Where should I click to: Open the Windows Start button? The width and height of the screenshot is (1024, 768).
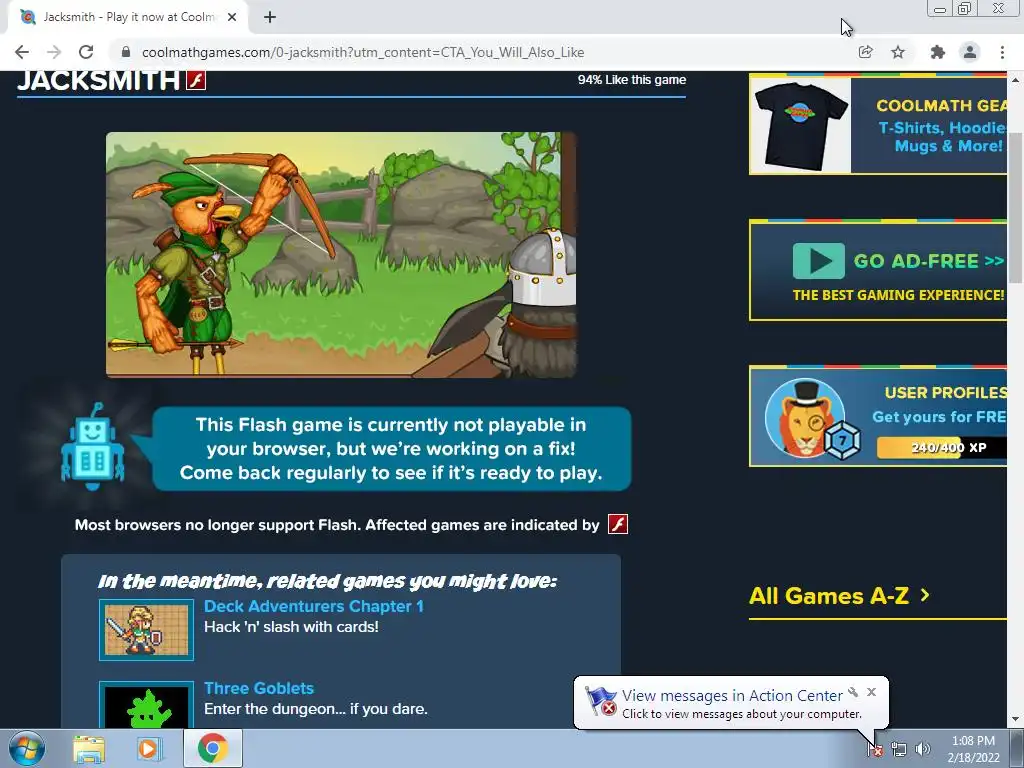pos(27,748)
